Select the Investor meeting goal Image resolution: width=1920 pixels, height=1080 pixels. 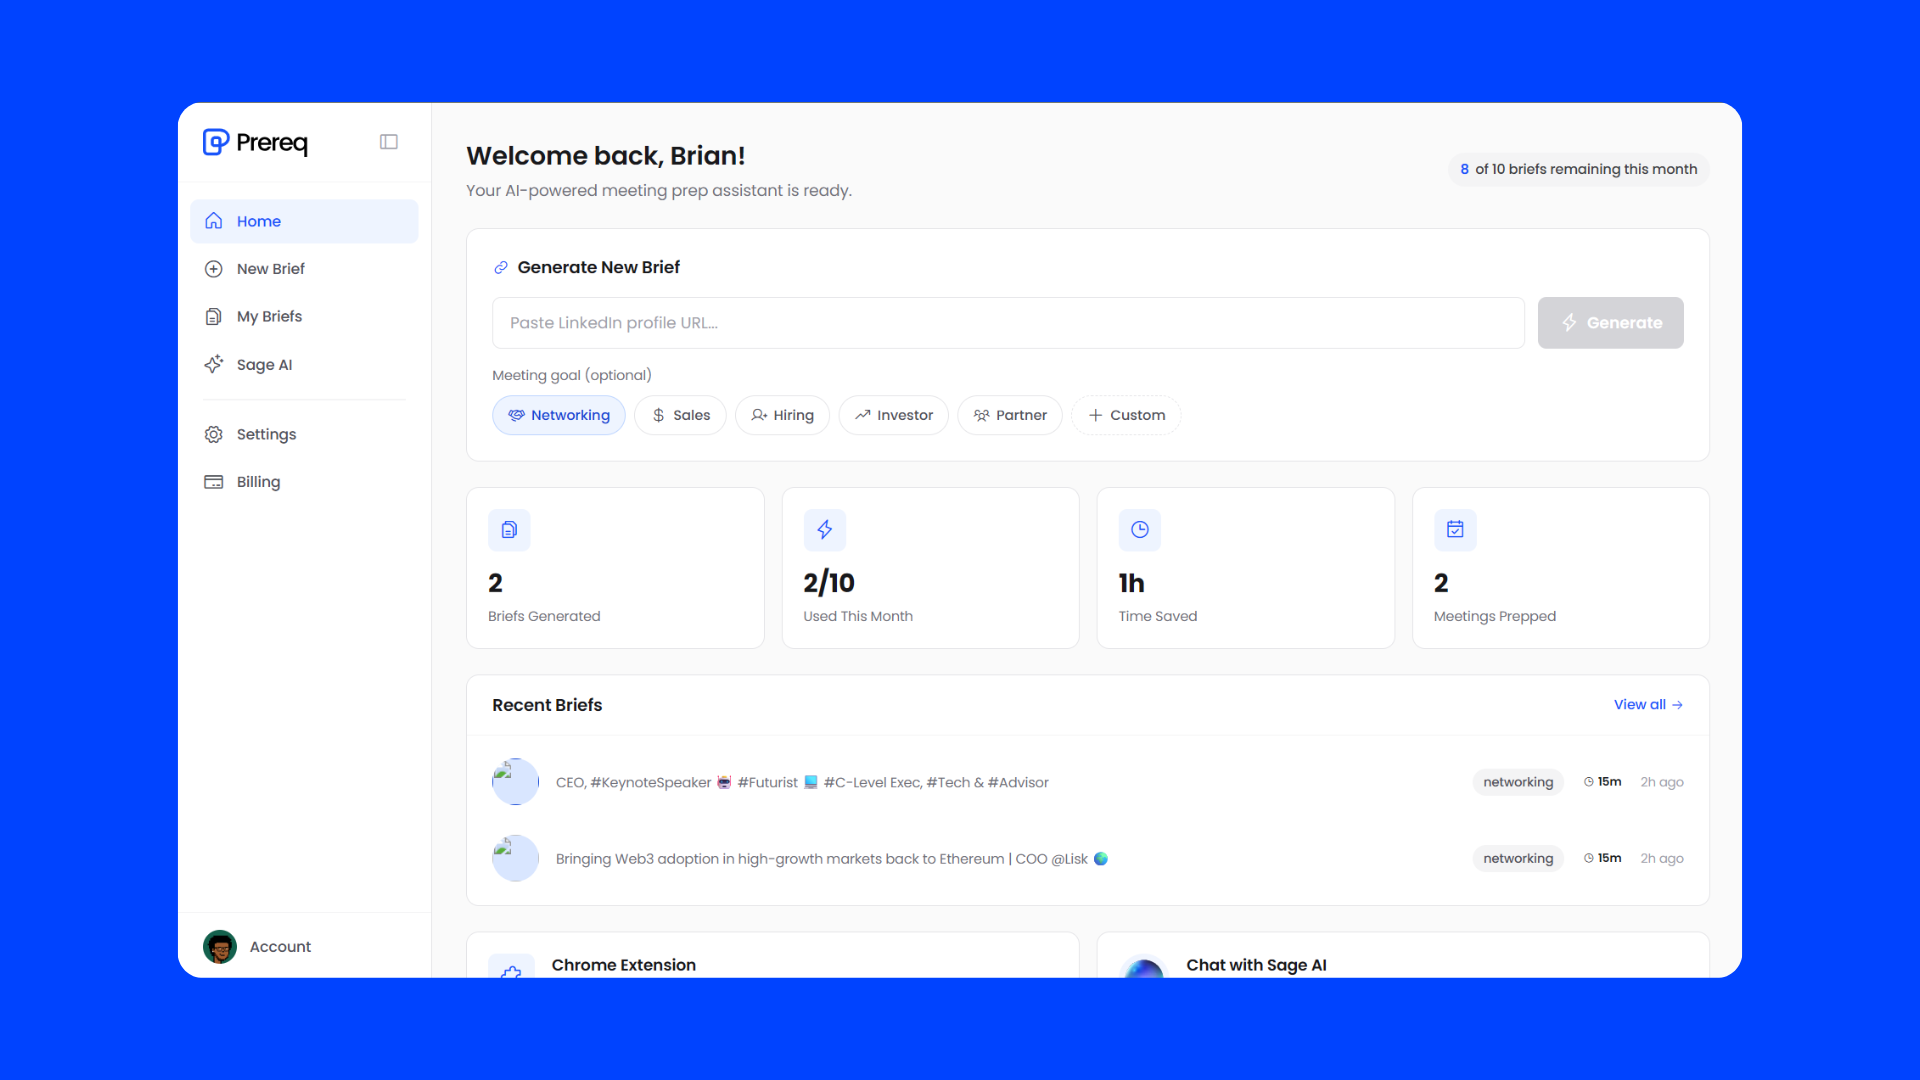tap(893, 415)
